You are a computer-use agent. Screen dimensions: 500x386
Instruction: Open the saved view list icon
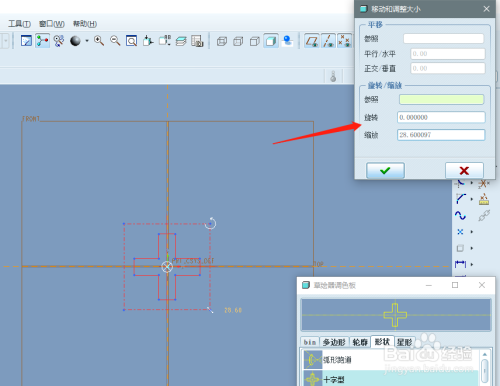click(x=165, y=41)
